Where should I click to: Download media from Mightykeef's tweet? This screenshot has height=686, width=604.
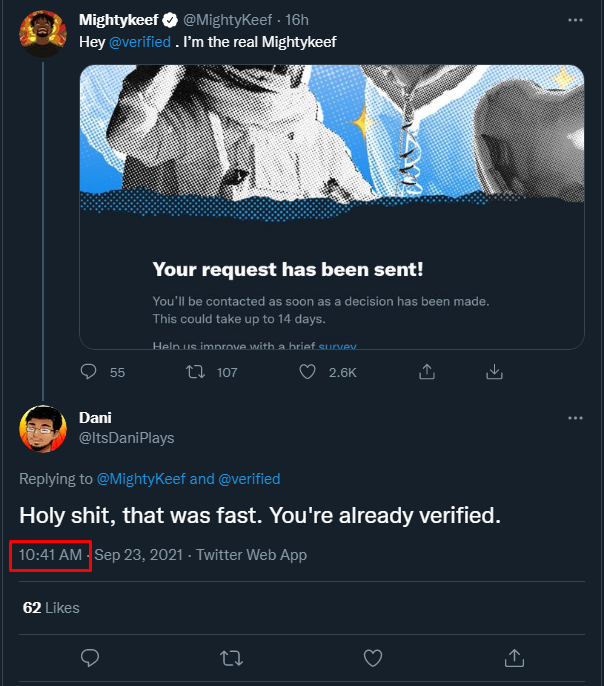click(x=493, y=372)
